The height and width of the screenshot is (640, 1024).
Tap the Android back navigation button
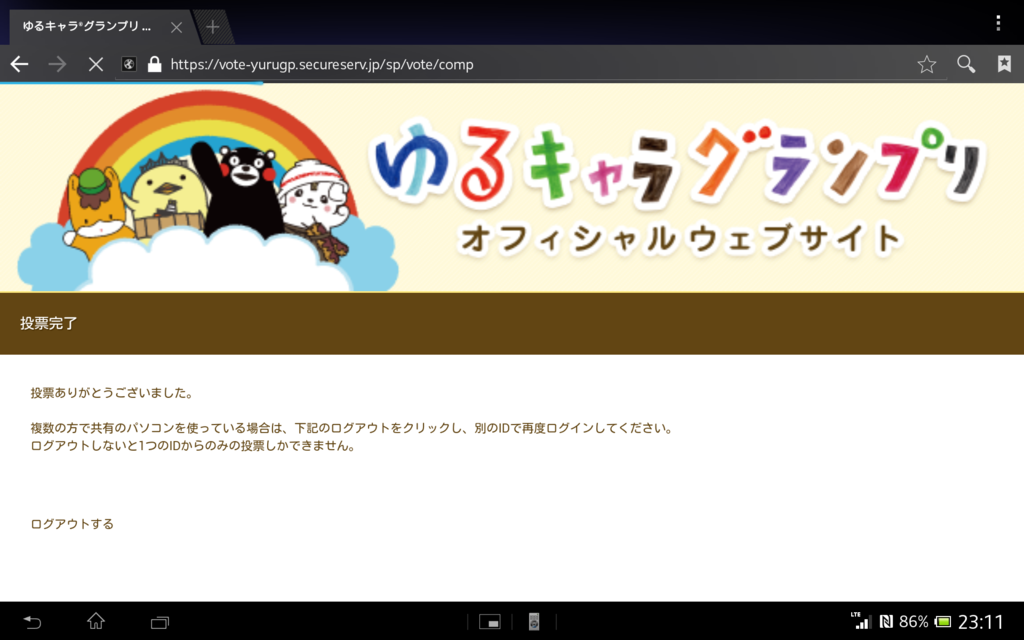tap(32, 622)
